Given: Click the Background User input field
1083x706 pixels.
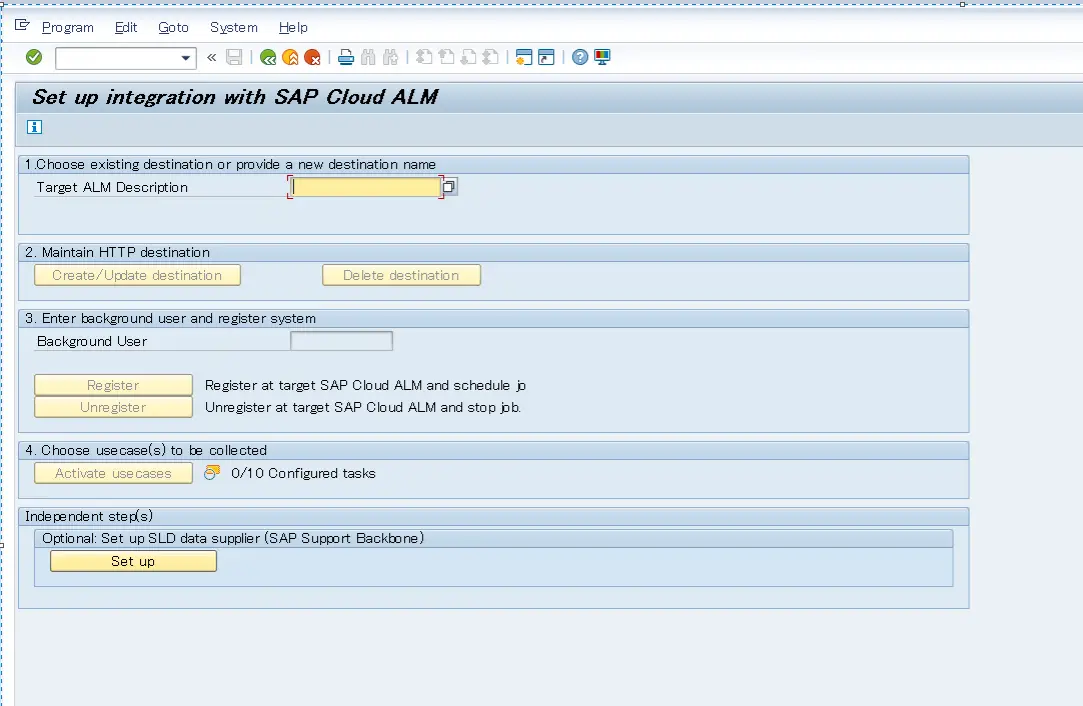Looking at the screenshot, I should pos(341,341).
